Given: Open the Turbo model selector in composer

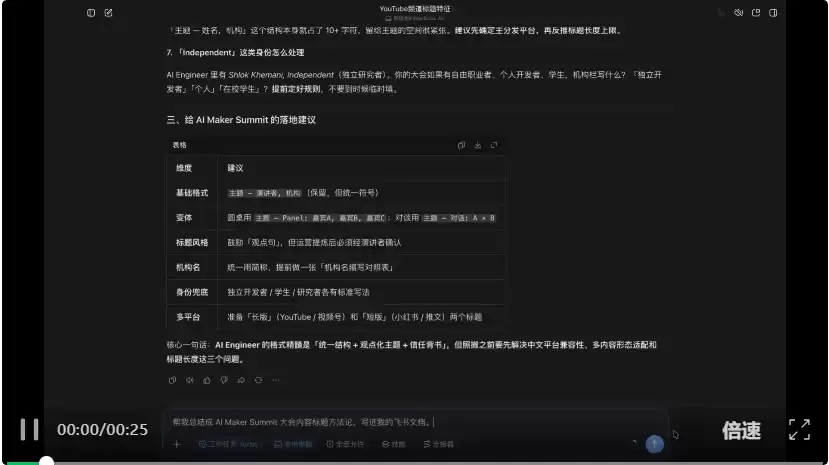Looking at the screenshot, I should point(228,444).
